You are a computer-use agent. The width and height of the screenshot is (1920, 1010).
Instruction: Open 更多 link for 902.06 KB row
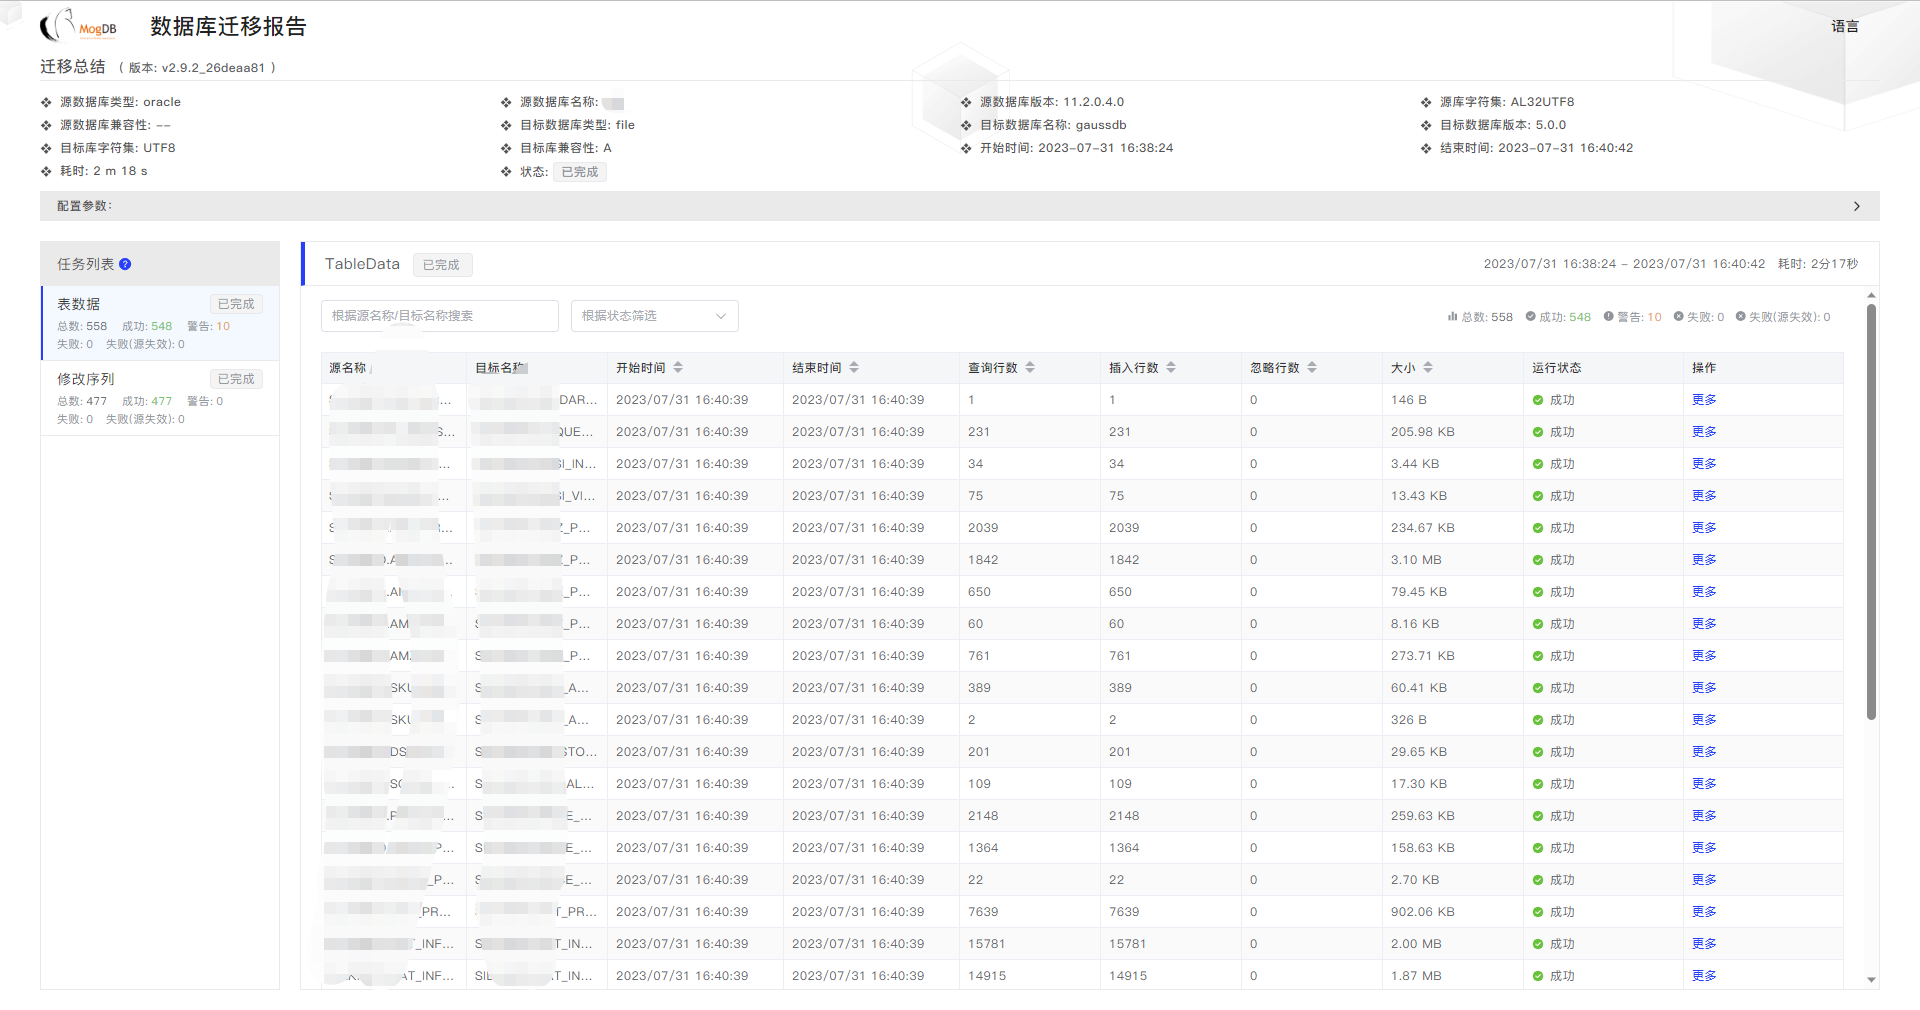tap(1704, 912)
